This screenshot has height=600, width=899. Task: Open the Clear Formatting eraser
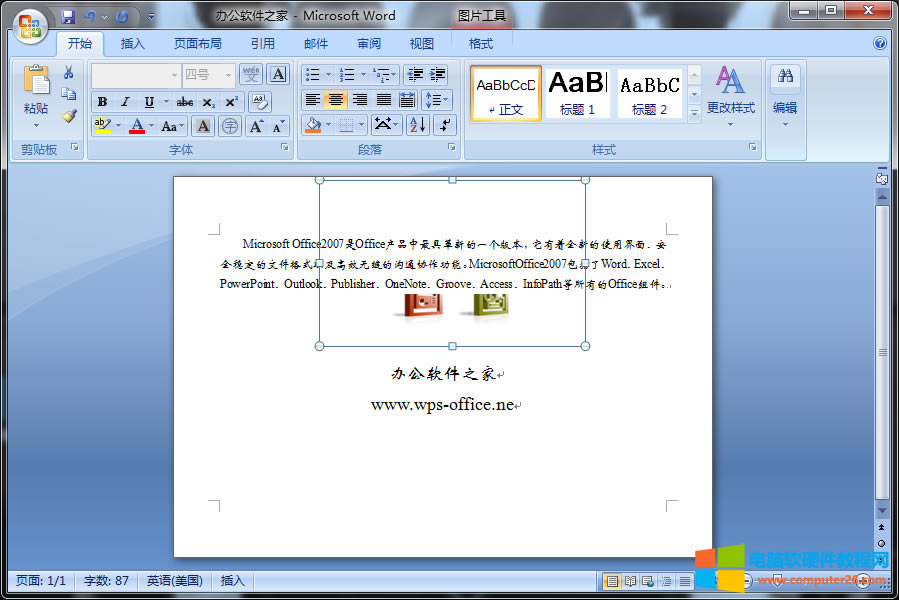tap(262, 102)
